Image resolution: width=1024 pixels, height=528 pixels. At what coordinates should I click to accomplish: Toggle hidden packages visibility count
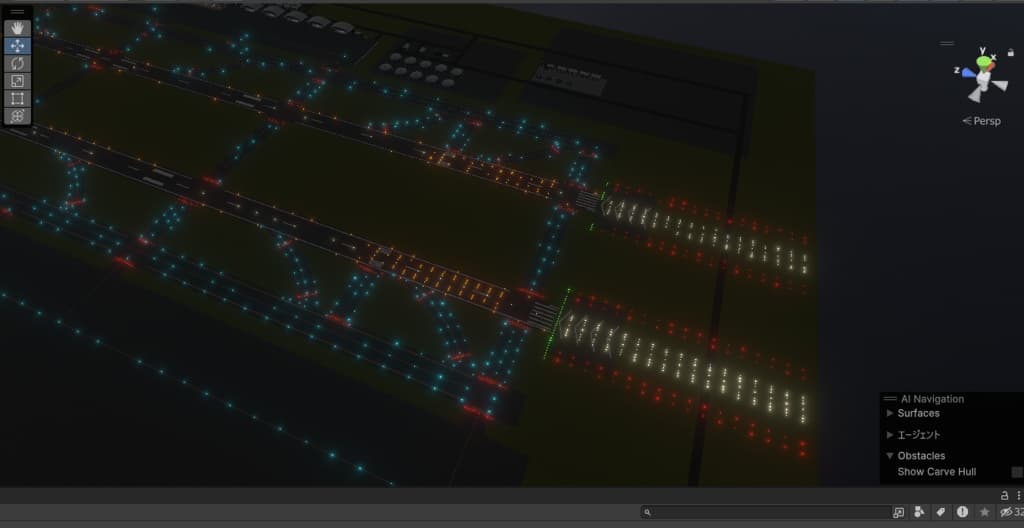point(1012,512)
